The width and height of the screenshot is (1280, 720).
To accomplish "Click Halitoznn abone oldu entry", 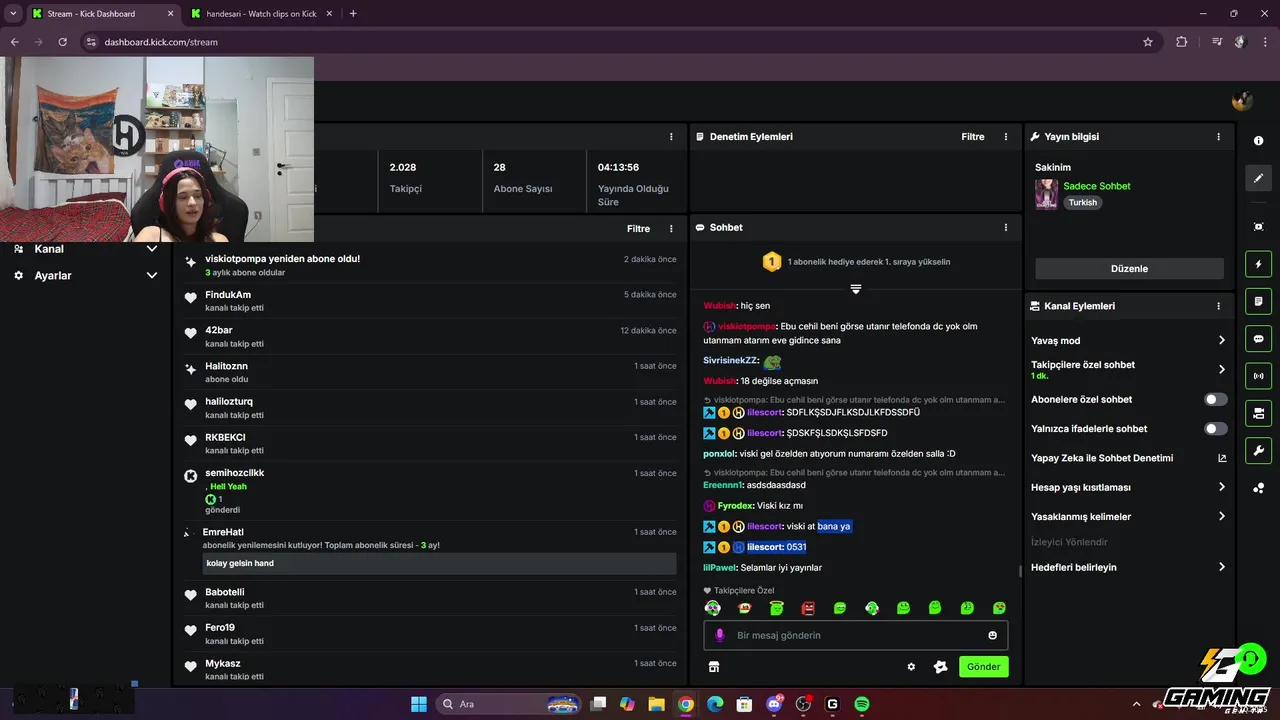I will 430,372.
